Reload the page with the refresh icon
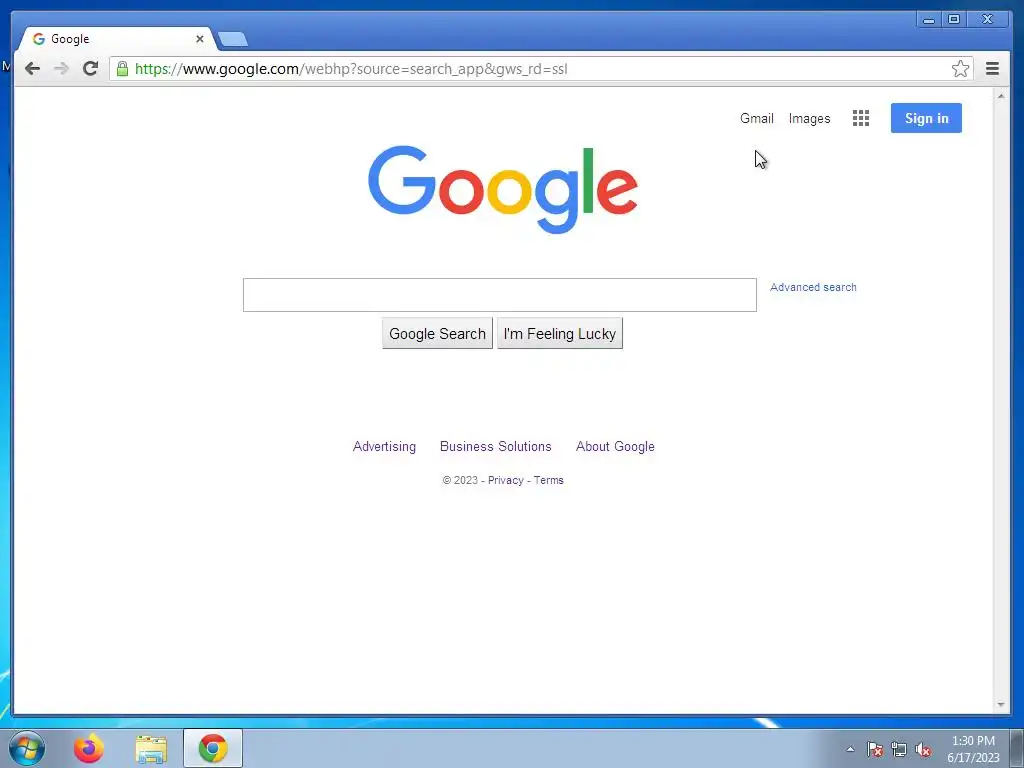1024x768 pixels. (x=91, y=68)
